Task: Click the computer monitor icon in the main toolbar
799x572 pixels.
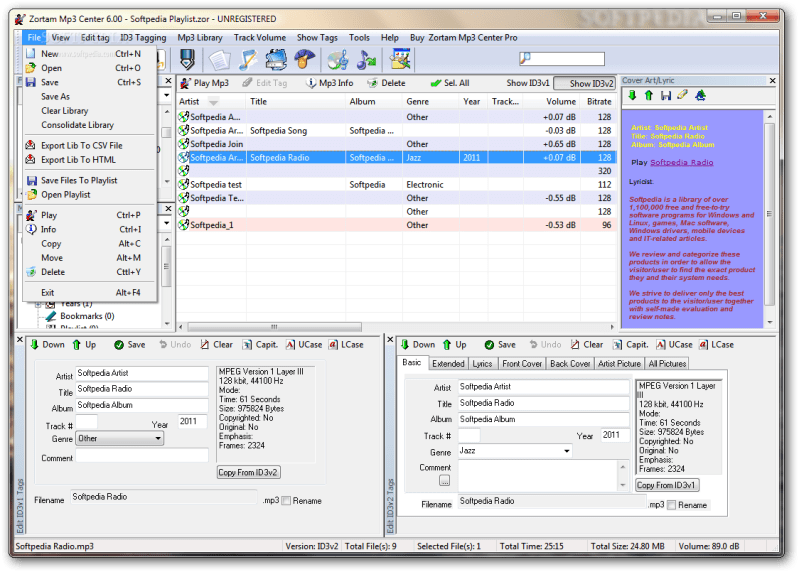Action: click(x=276, y=60)
